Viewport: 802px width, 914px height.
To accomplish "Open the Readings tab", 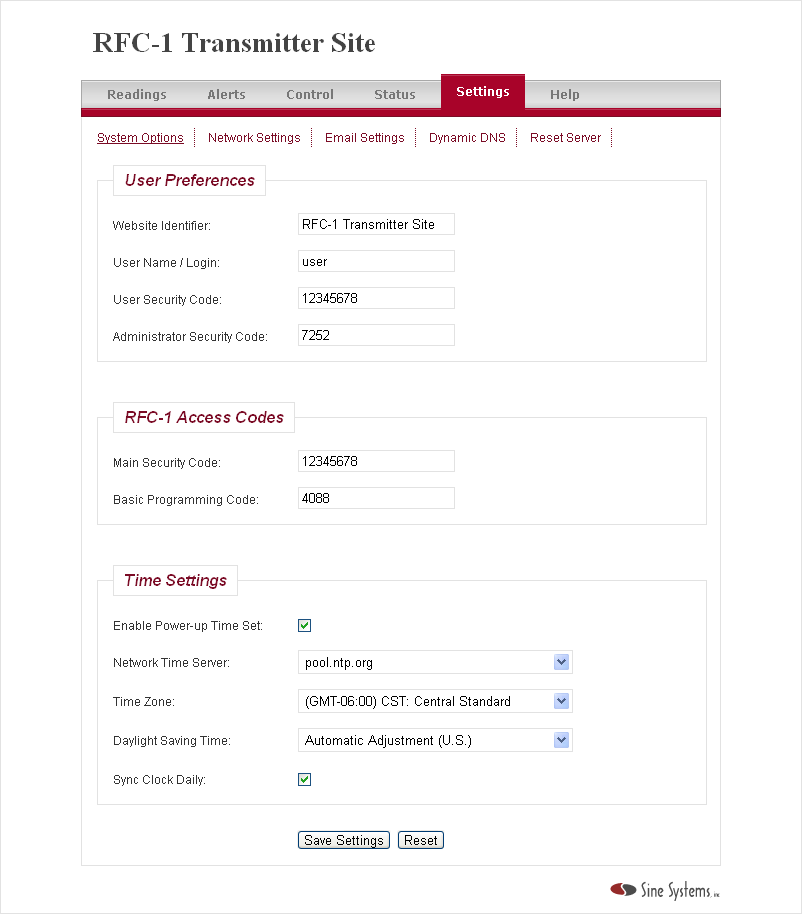I will (x=136, y=94).
